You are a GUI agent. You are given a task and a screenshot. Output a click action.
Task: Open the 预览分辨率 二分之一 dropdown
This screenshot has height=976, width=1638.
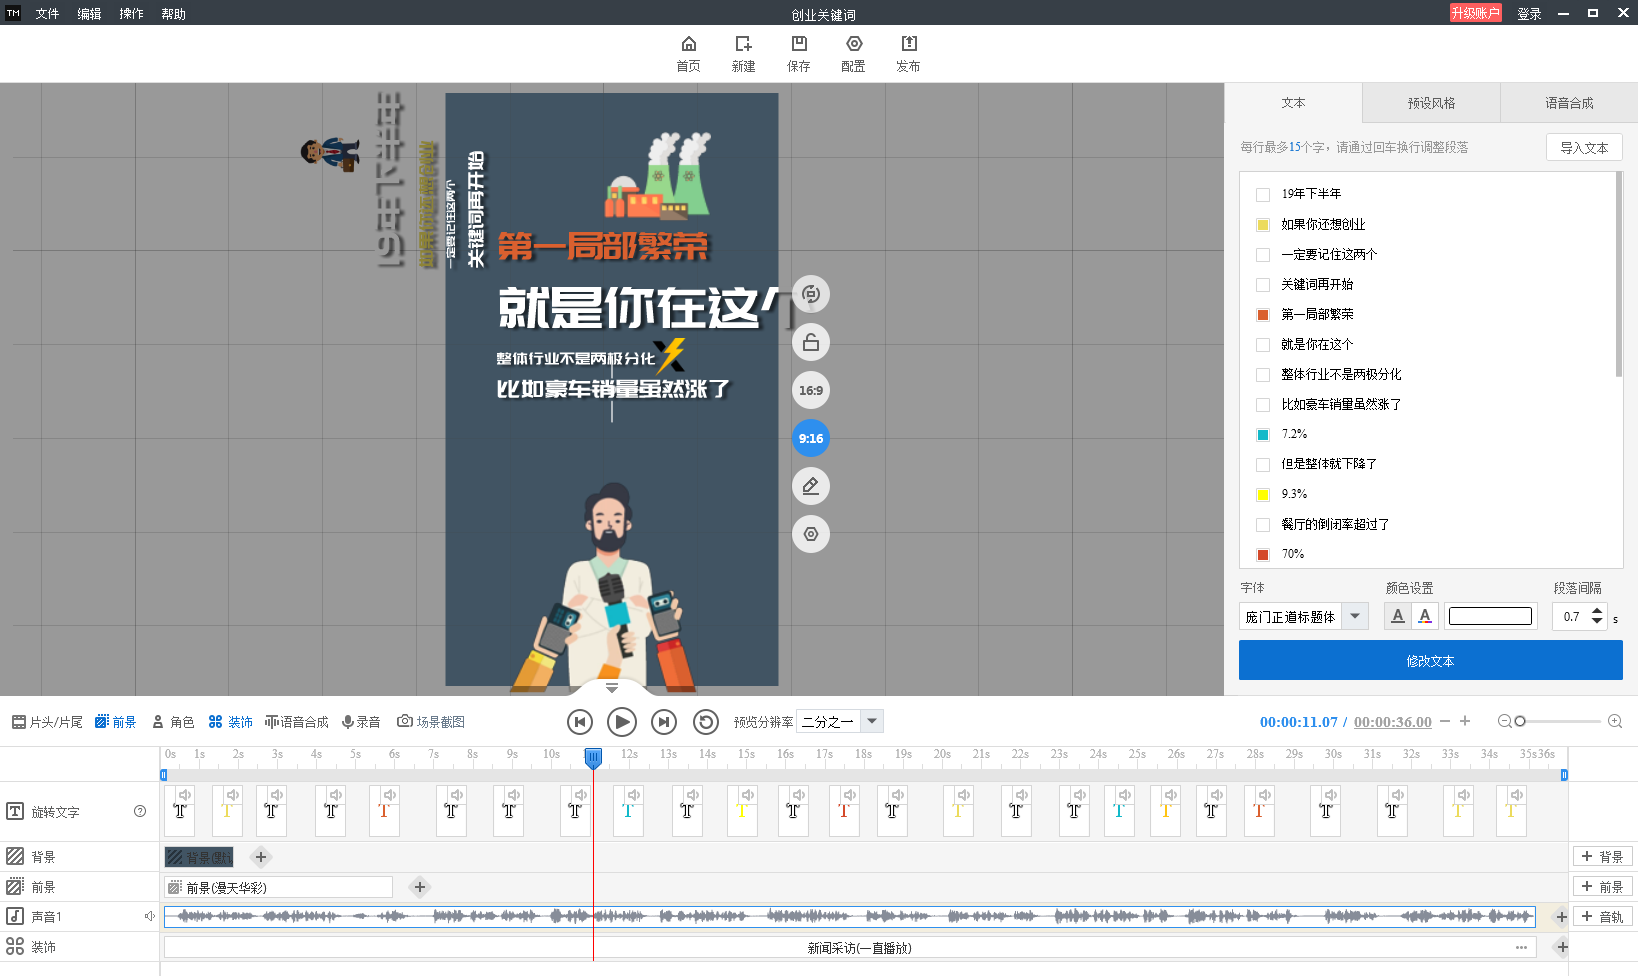872,721
